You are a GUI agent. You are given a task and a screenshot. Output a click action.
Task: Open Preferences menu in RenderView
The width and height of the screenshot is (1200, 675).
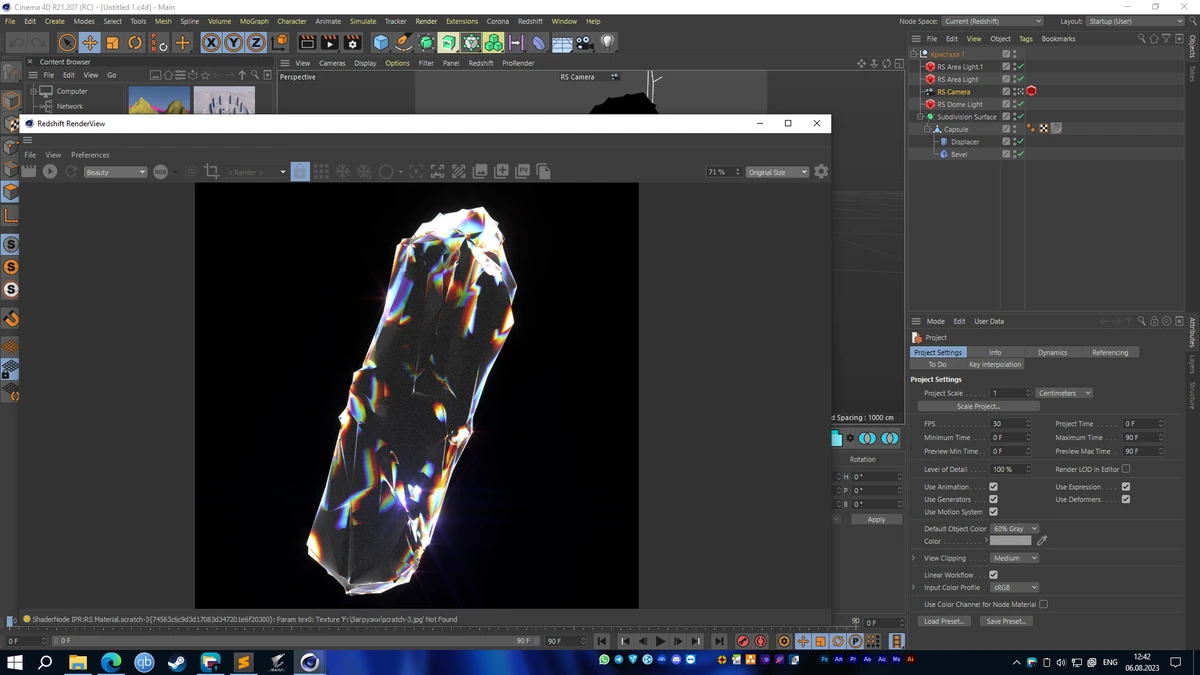coord(90,155)
